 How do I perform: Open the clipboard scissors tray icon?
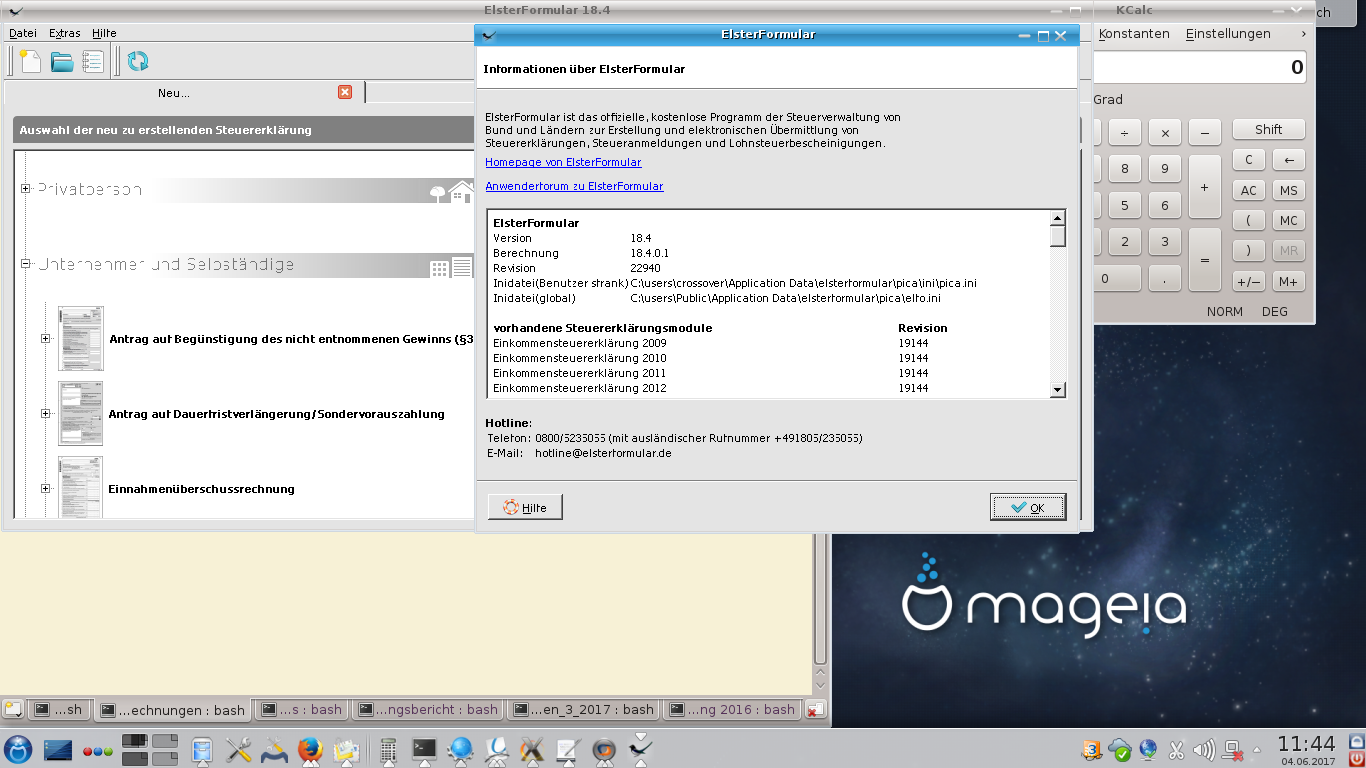(1177, 749)
